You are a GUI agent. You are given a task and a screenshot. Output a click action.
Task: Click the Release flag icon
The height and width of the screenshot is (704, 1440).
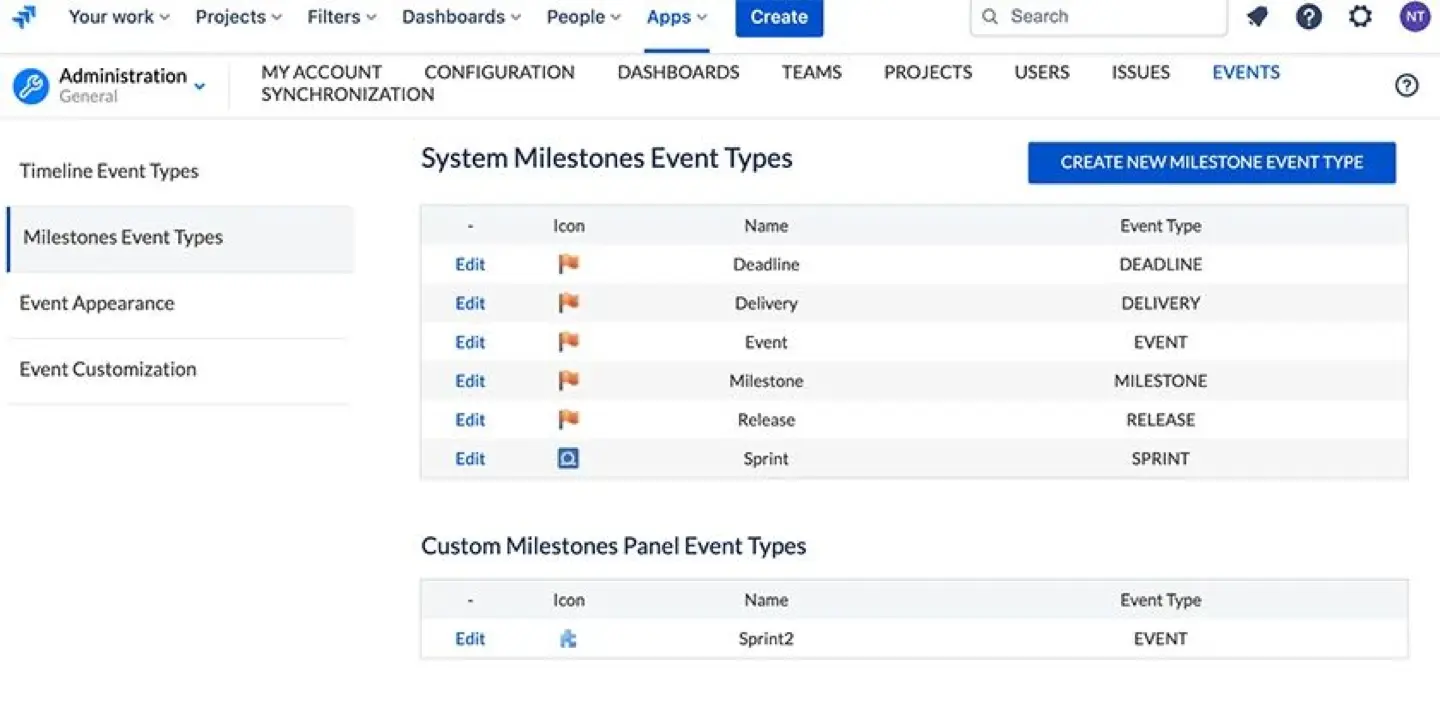568,420
